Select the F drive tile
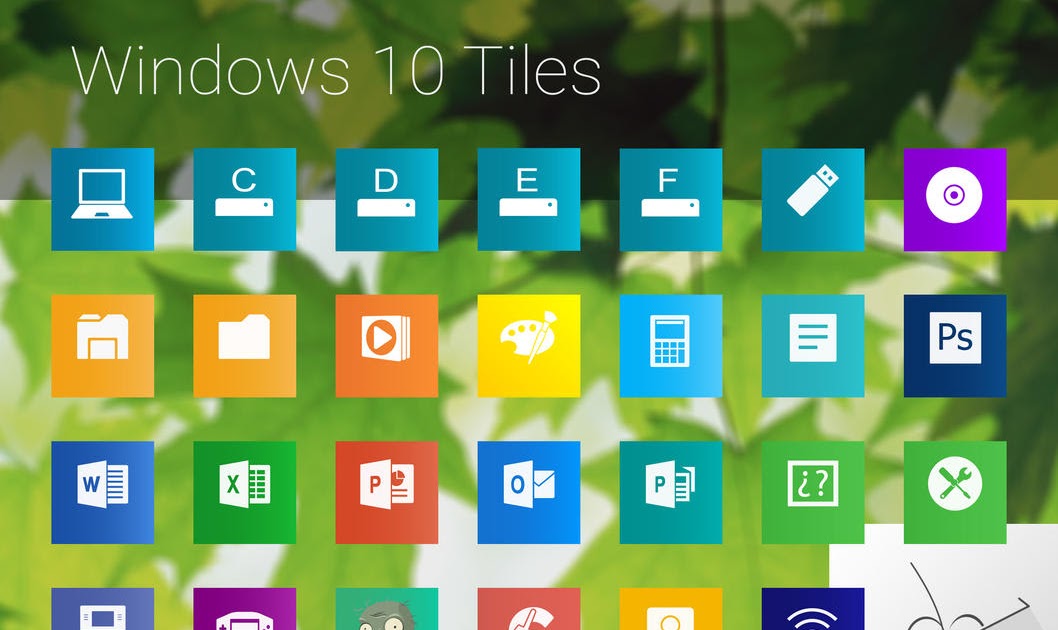The height and width of the screenshot is (630, 1058). (x=671, y=199)
